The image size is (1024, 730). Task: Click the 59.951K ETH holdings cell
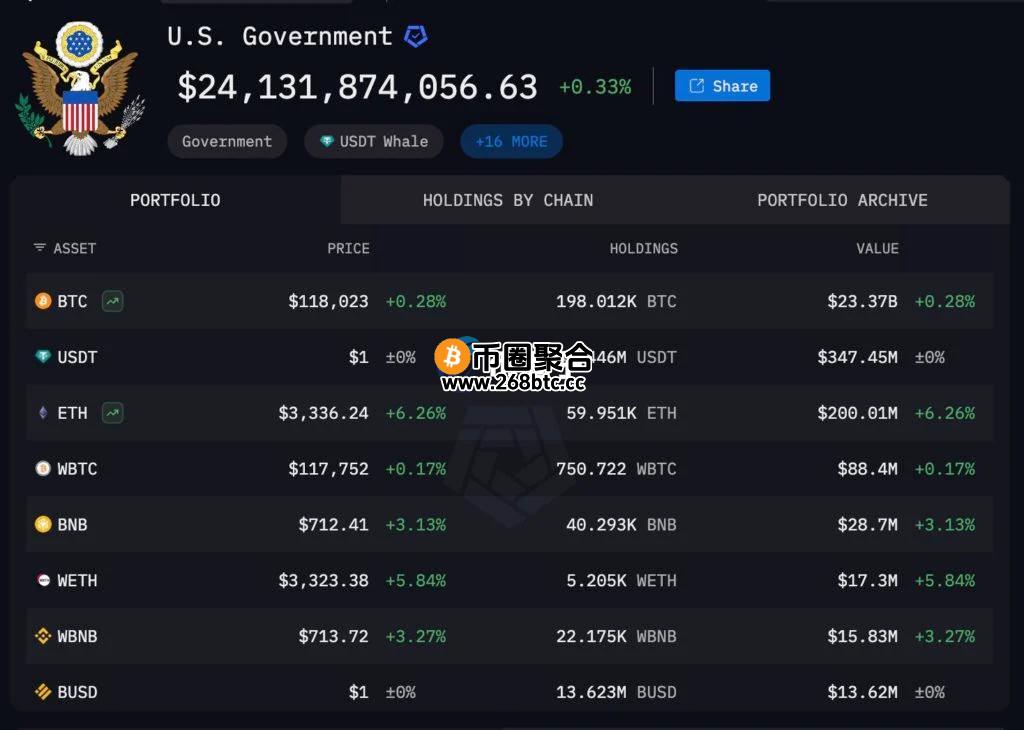(621, 413)
